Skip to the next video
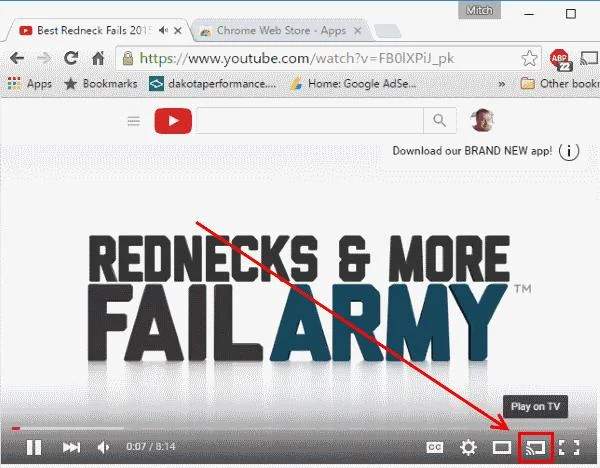 click(x=72, y=447)
